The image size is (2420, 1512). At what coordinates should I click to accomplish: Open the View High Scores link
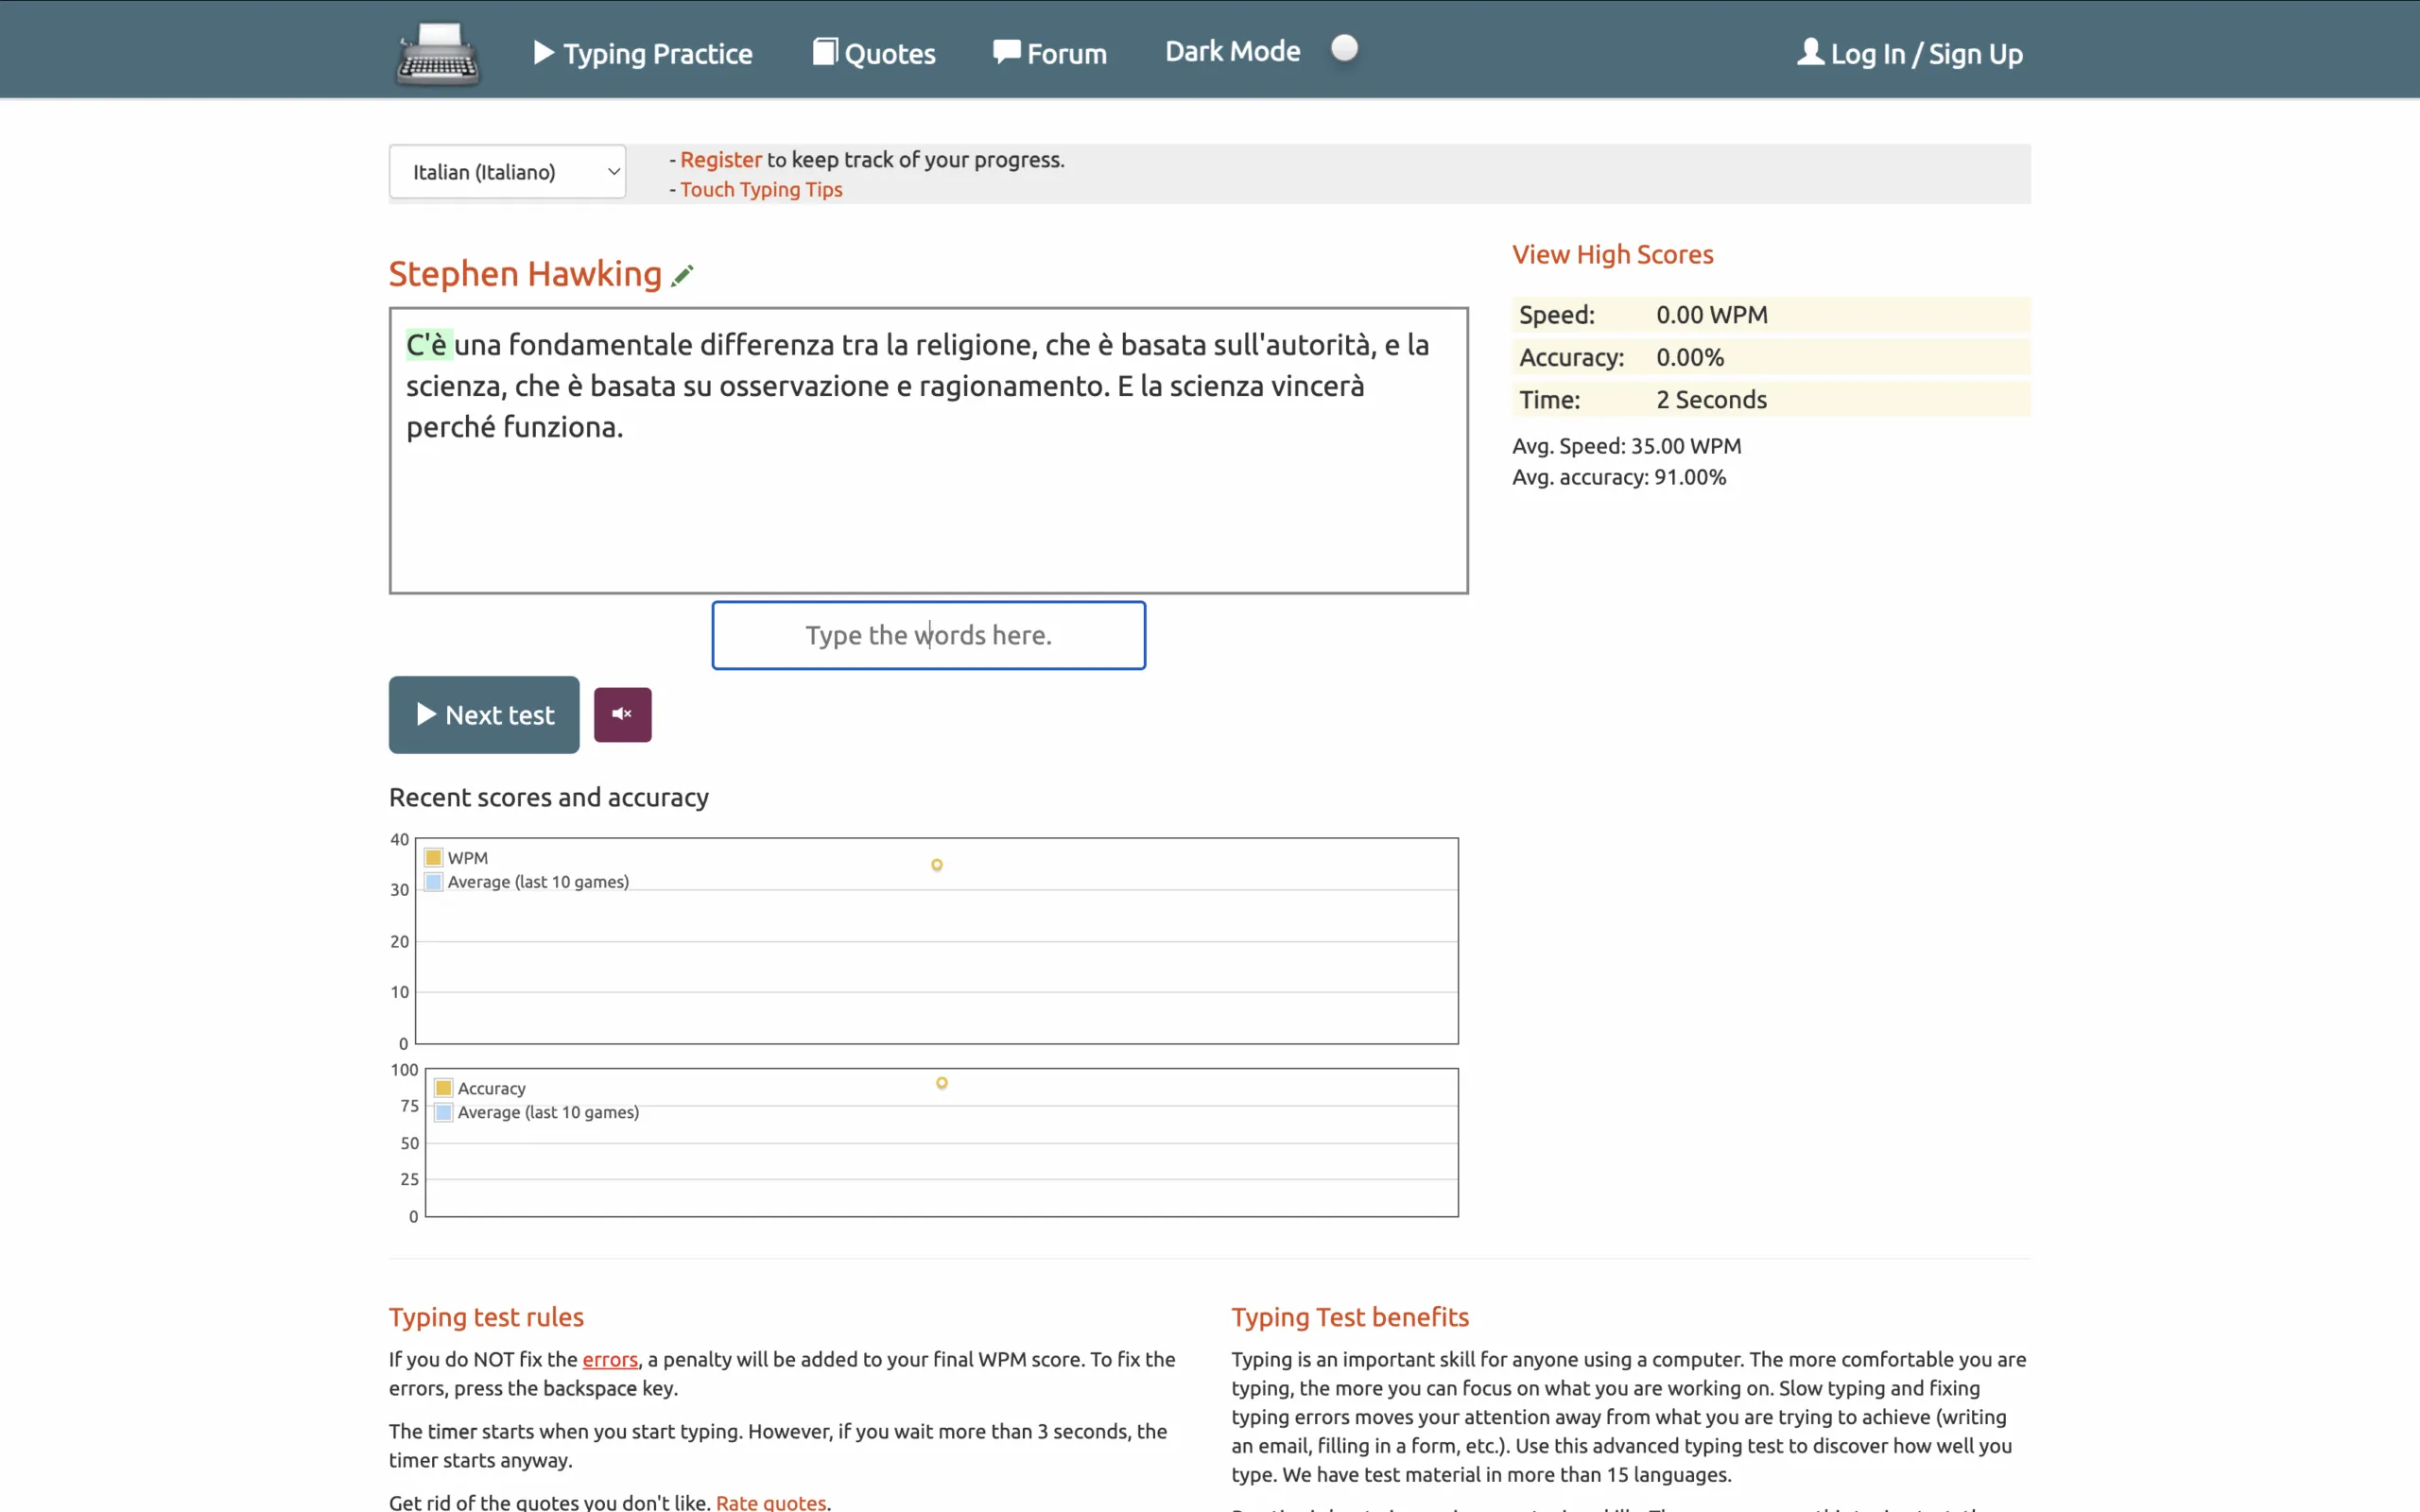tap(1612, 255)
